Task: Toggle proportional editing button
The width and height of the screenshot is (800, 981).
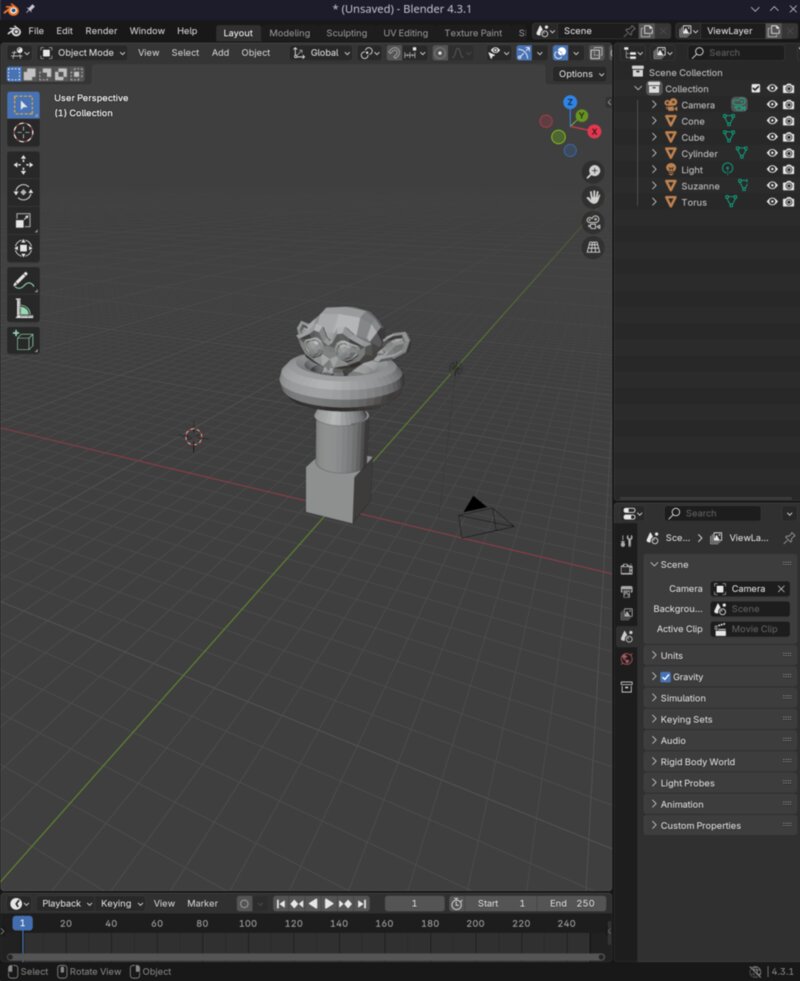Action: point(440,53)
